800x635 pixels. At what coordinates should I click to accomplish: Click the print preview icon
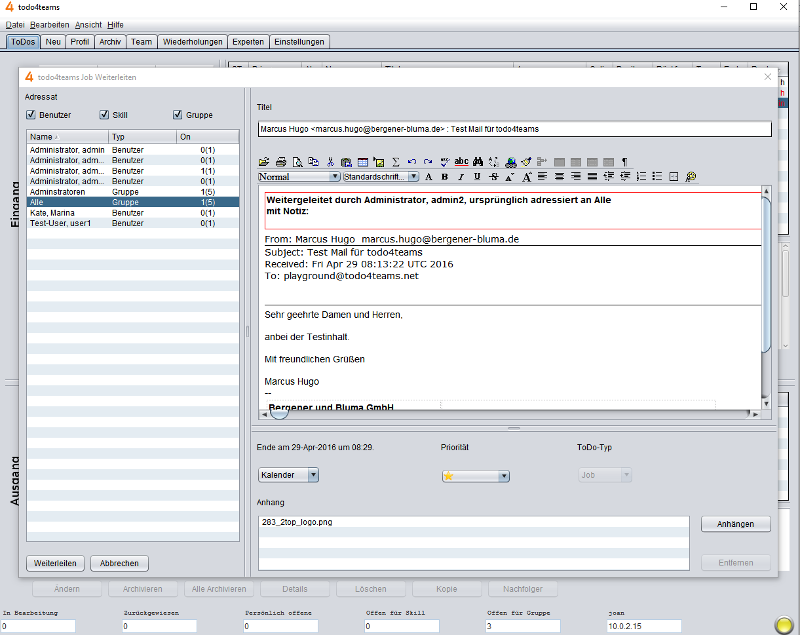click(297, 162)
